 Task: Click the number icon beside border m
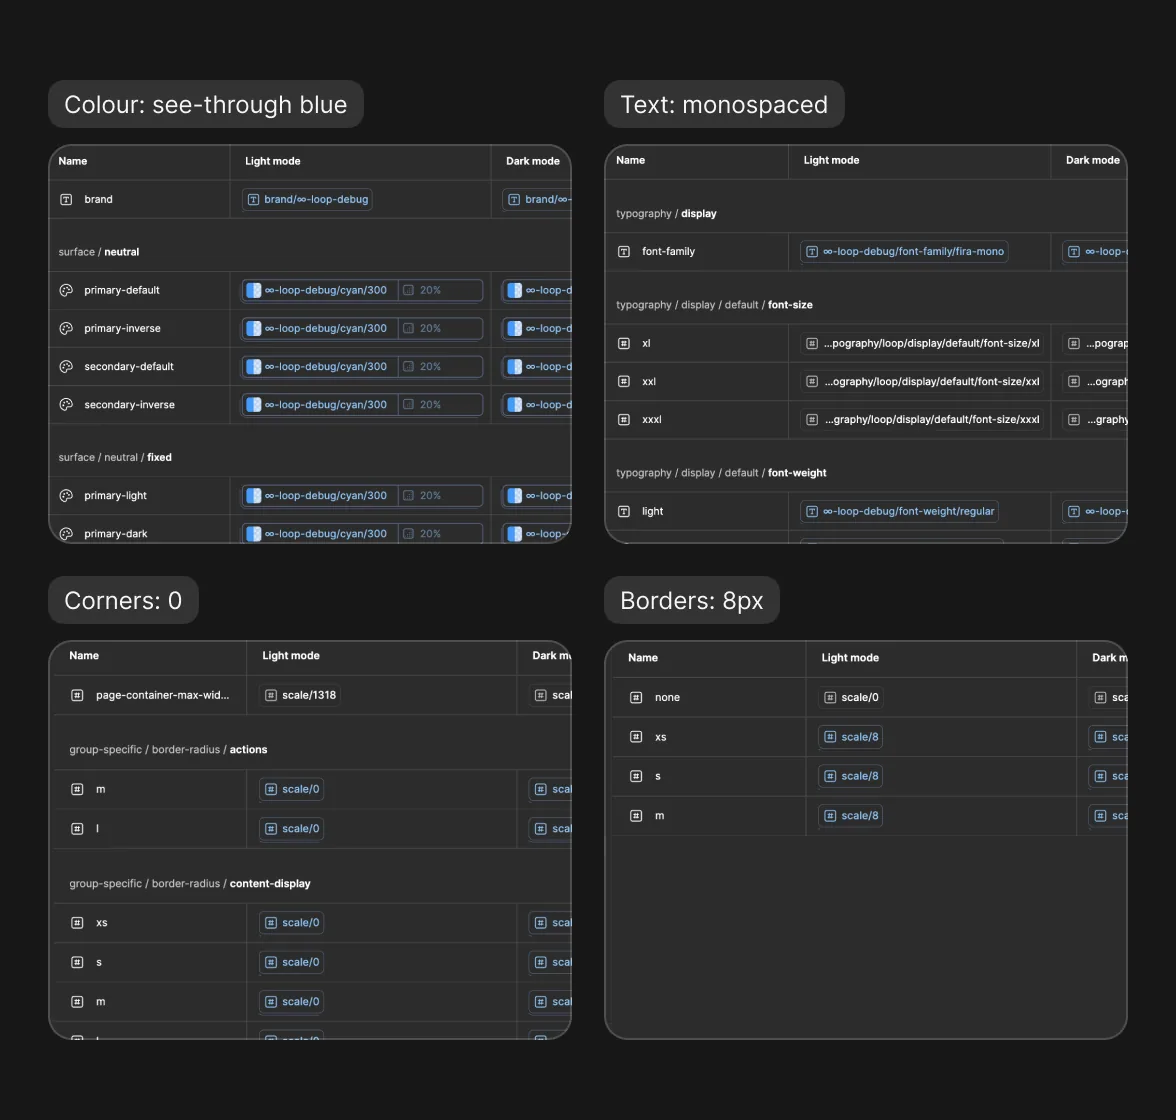pos(636,815)
